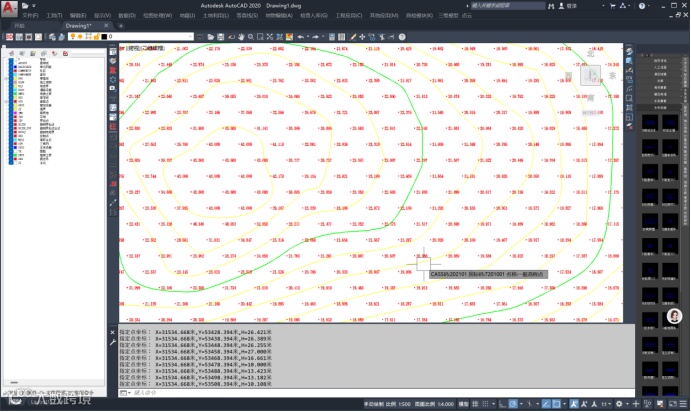Open the Undo history dropdown arrow
This screenshot has width=691, height=412.
point(308,37)
